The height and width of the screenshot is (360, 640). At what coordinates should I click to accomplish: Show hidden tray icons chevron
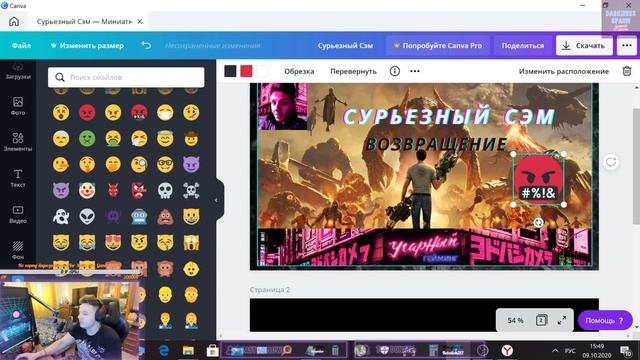tap(555, 350)
